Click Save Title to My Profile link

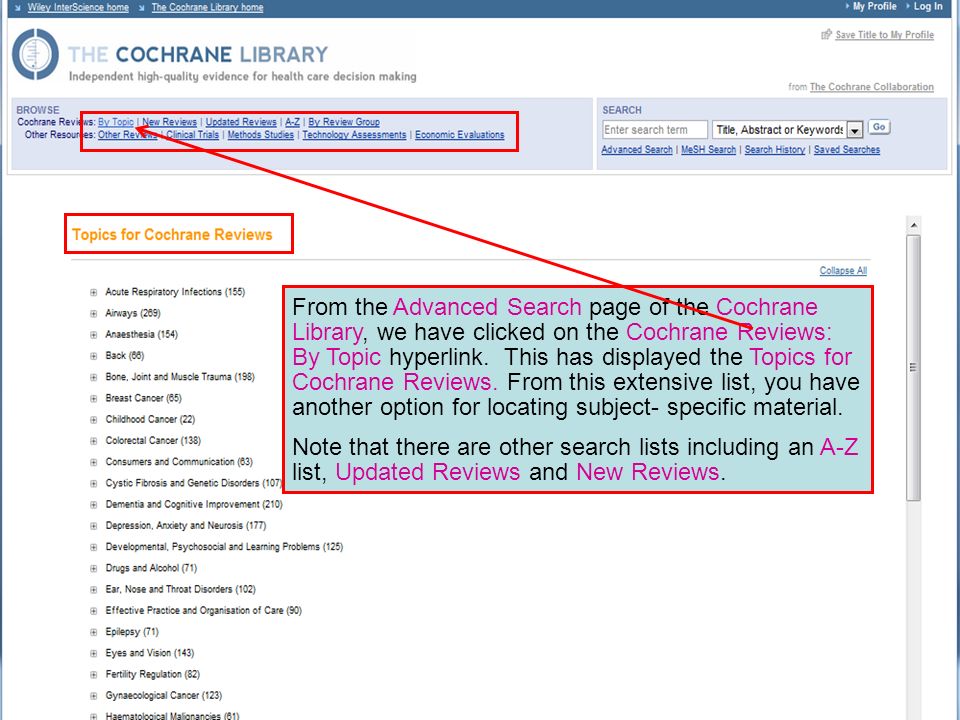click(885, 35)
